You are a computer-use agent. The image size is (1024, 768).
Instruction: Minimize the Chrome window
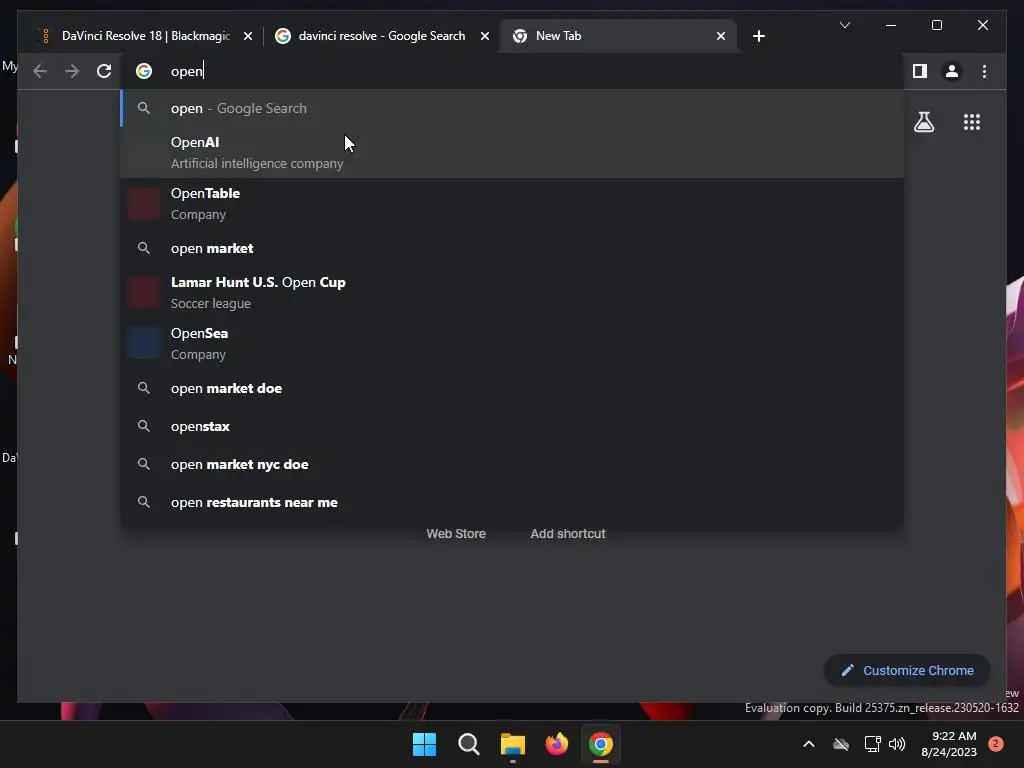click(x=891, y=25)
